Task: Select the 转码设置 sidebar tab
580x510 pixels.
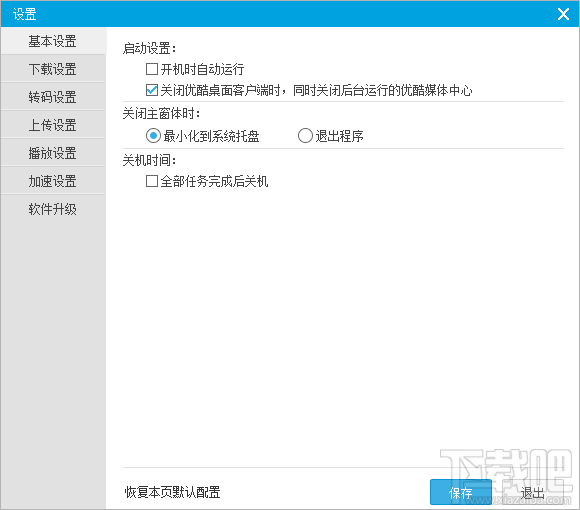Action: [x=53, y=97]
